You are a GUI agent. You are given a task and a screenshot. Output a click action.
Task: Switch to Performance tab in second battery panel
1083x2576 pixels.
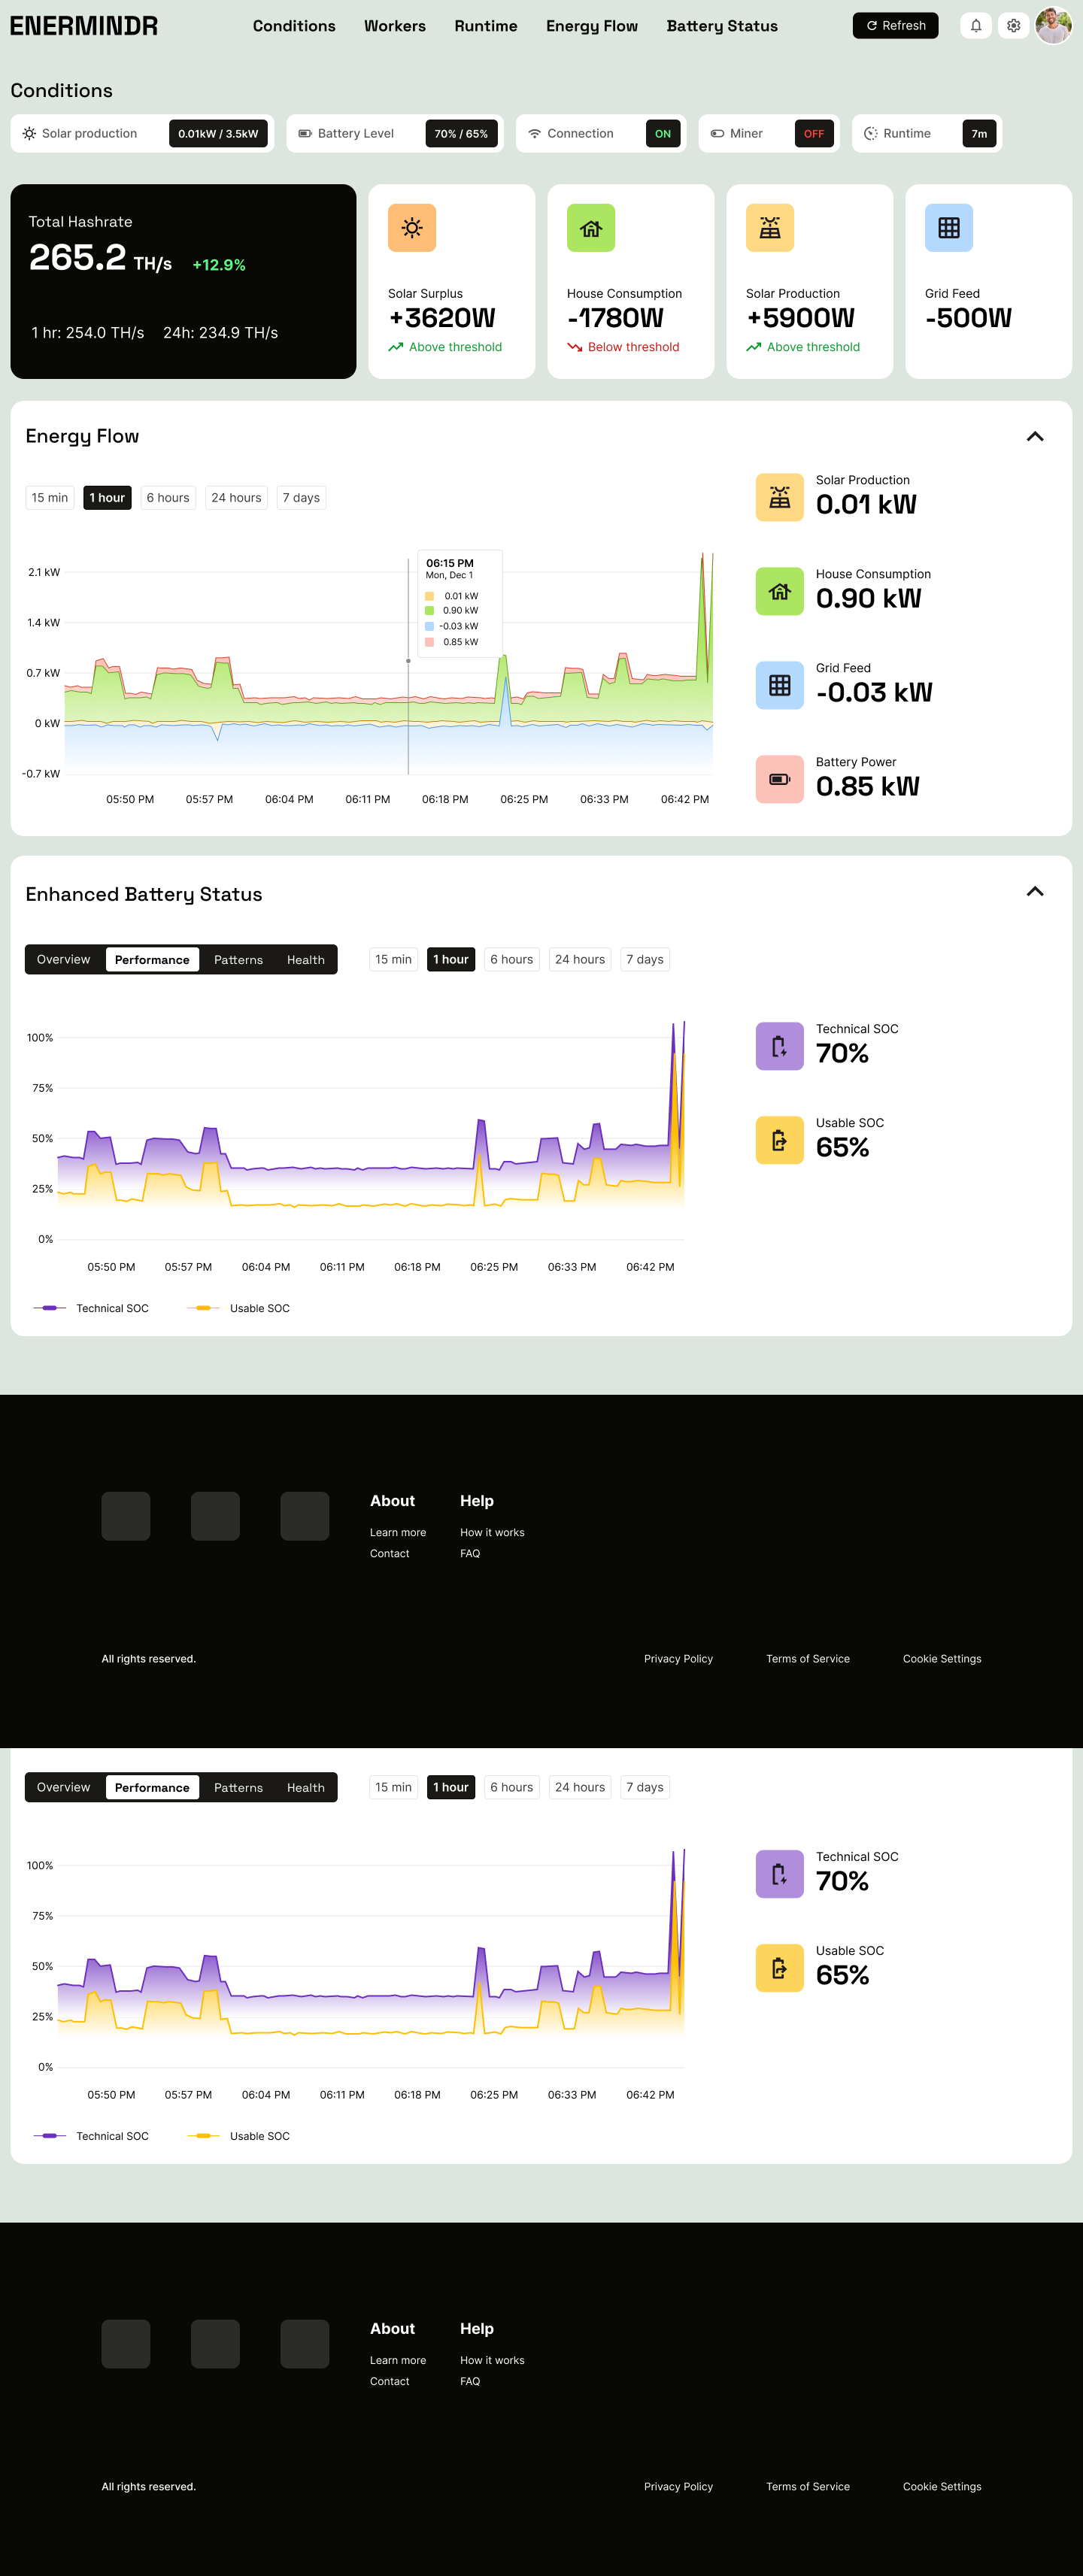click(x=152, y=1788)
